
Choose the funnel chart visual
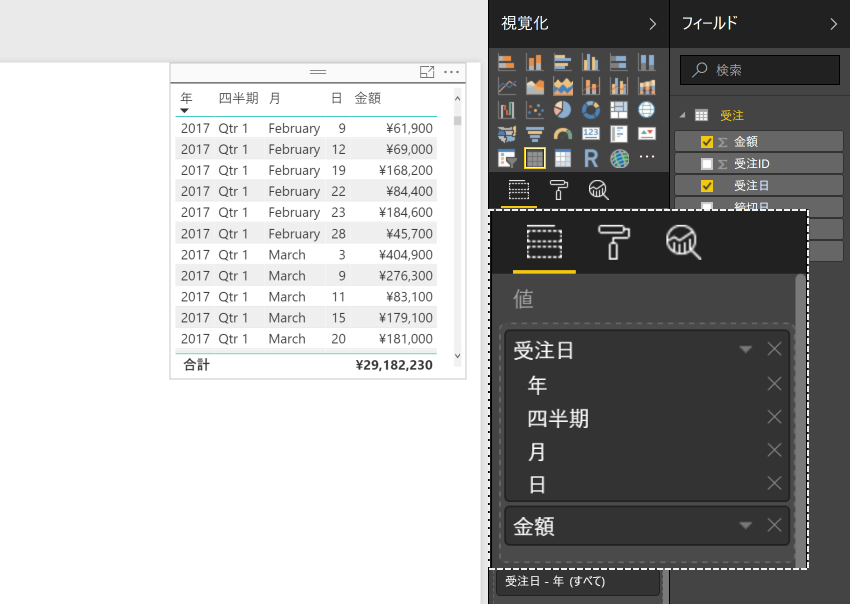pyautogui.click(x=535, y=134)
